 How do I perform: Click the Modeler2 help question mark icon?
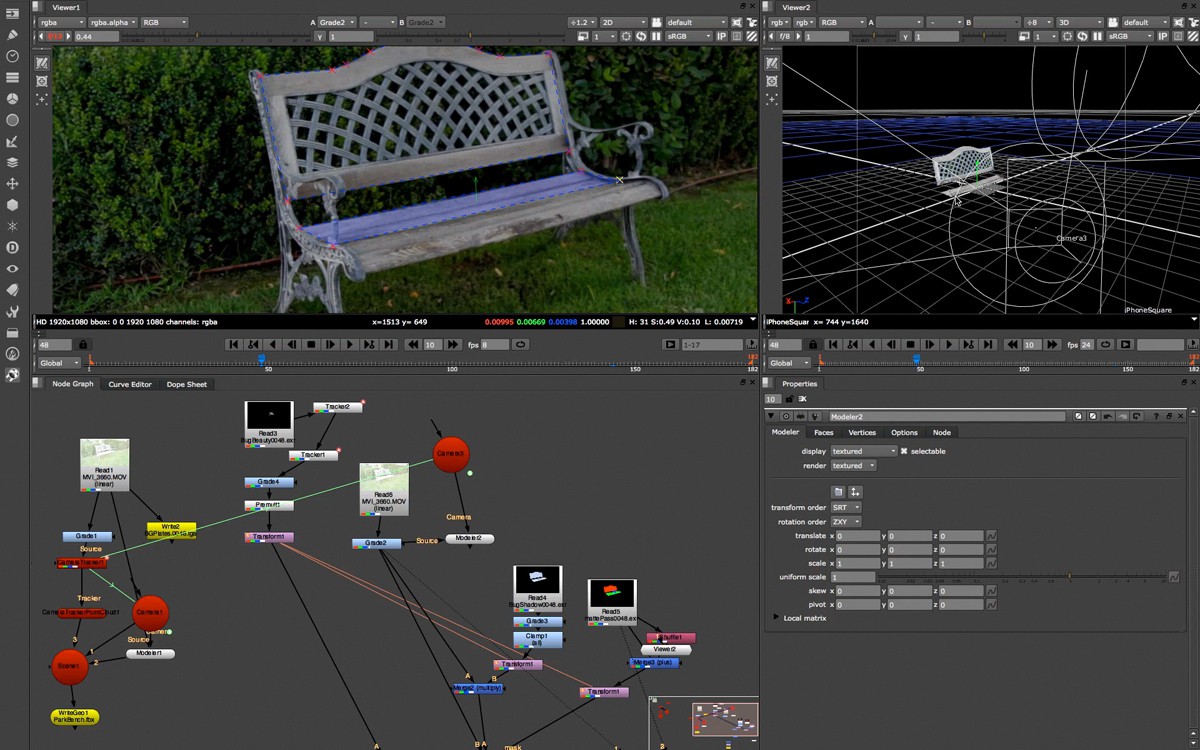(1156, 416)
